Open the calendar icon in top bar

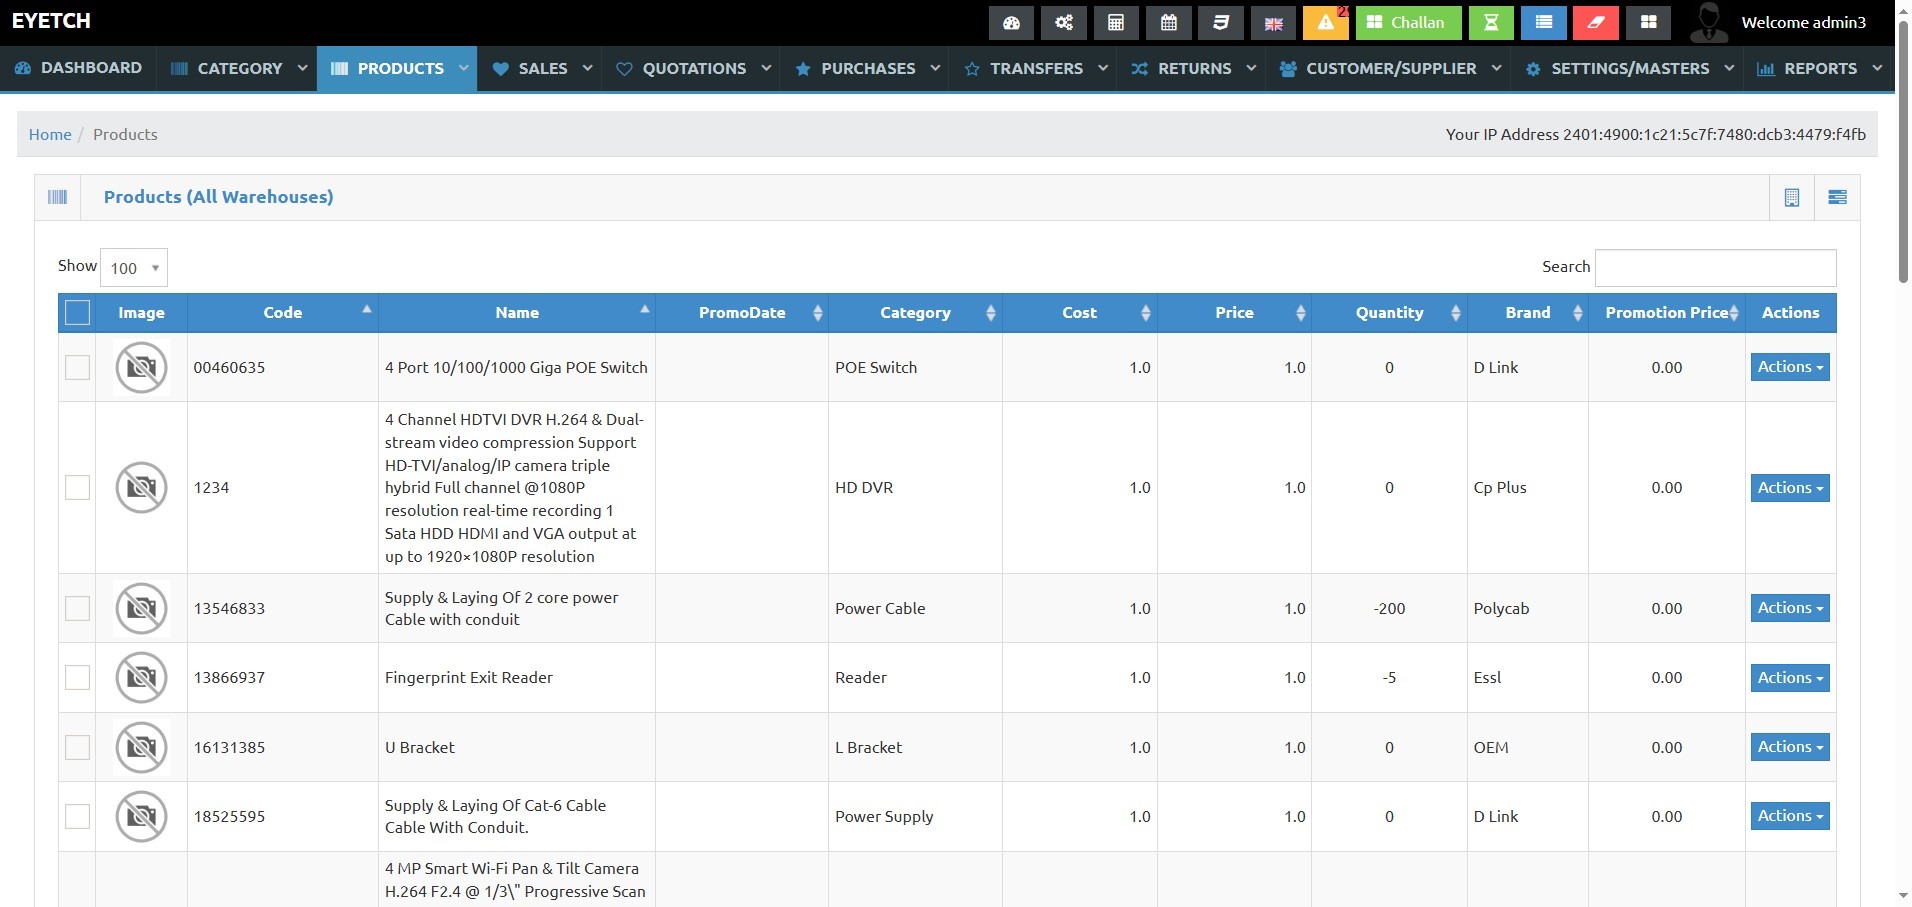[x=1168, y=22]
